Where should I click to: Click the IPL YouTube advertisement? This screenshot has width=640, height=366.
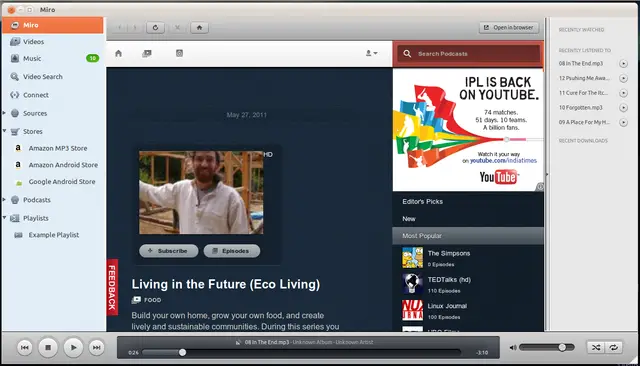pos(468,130)
